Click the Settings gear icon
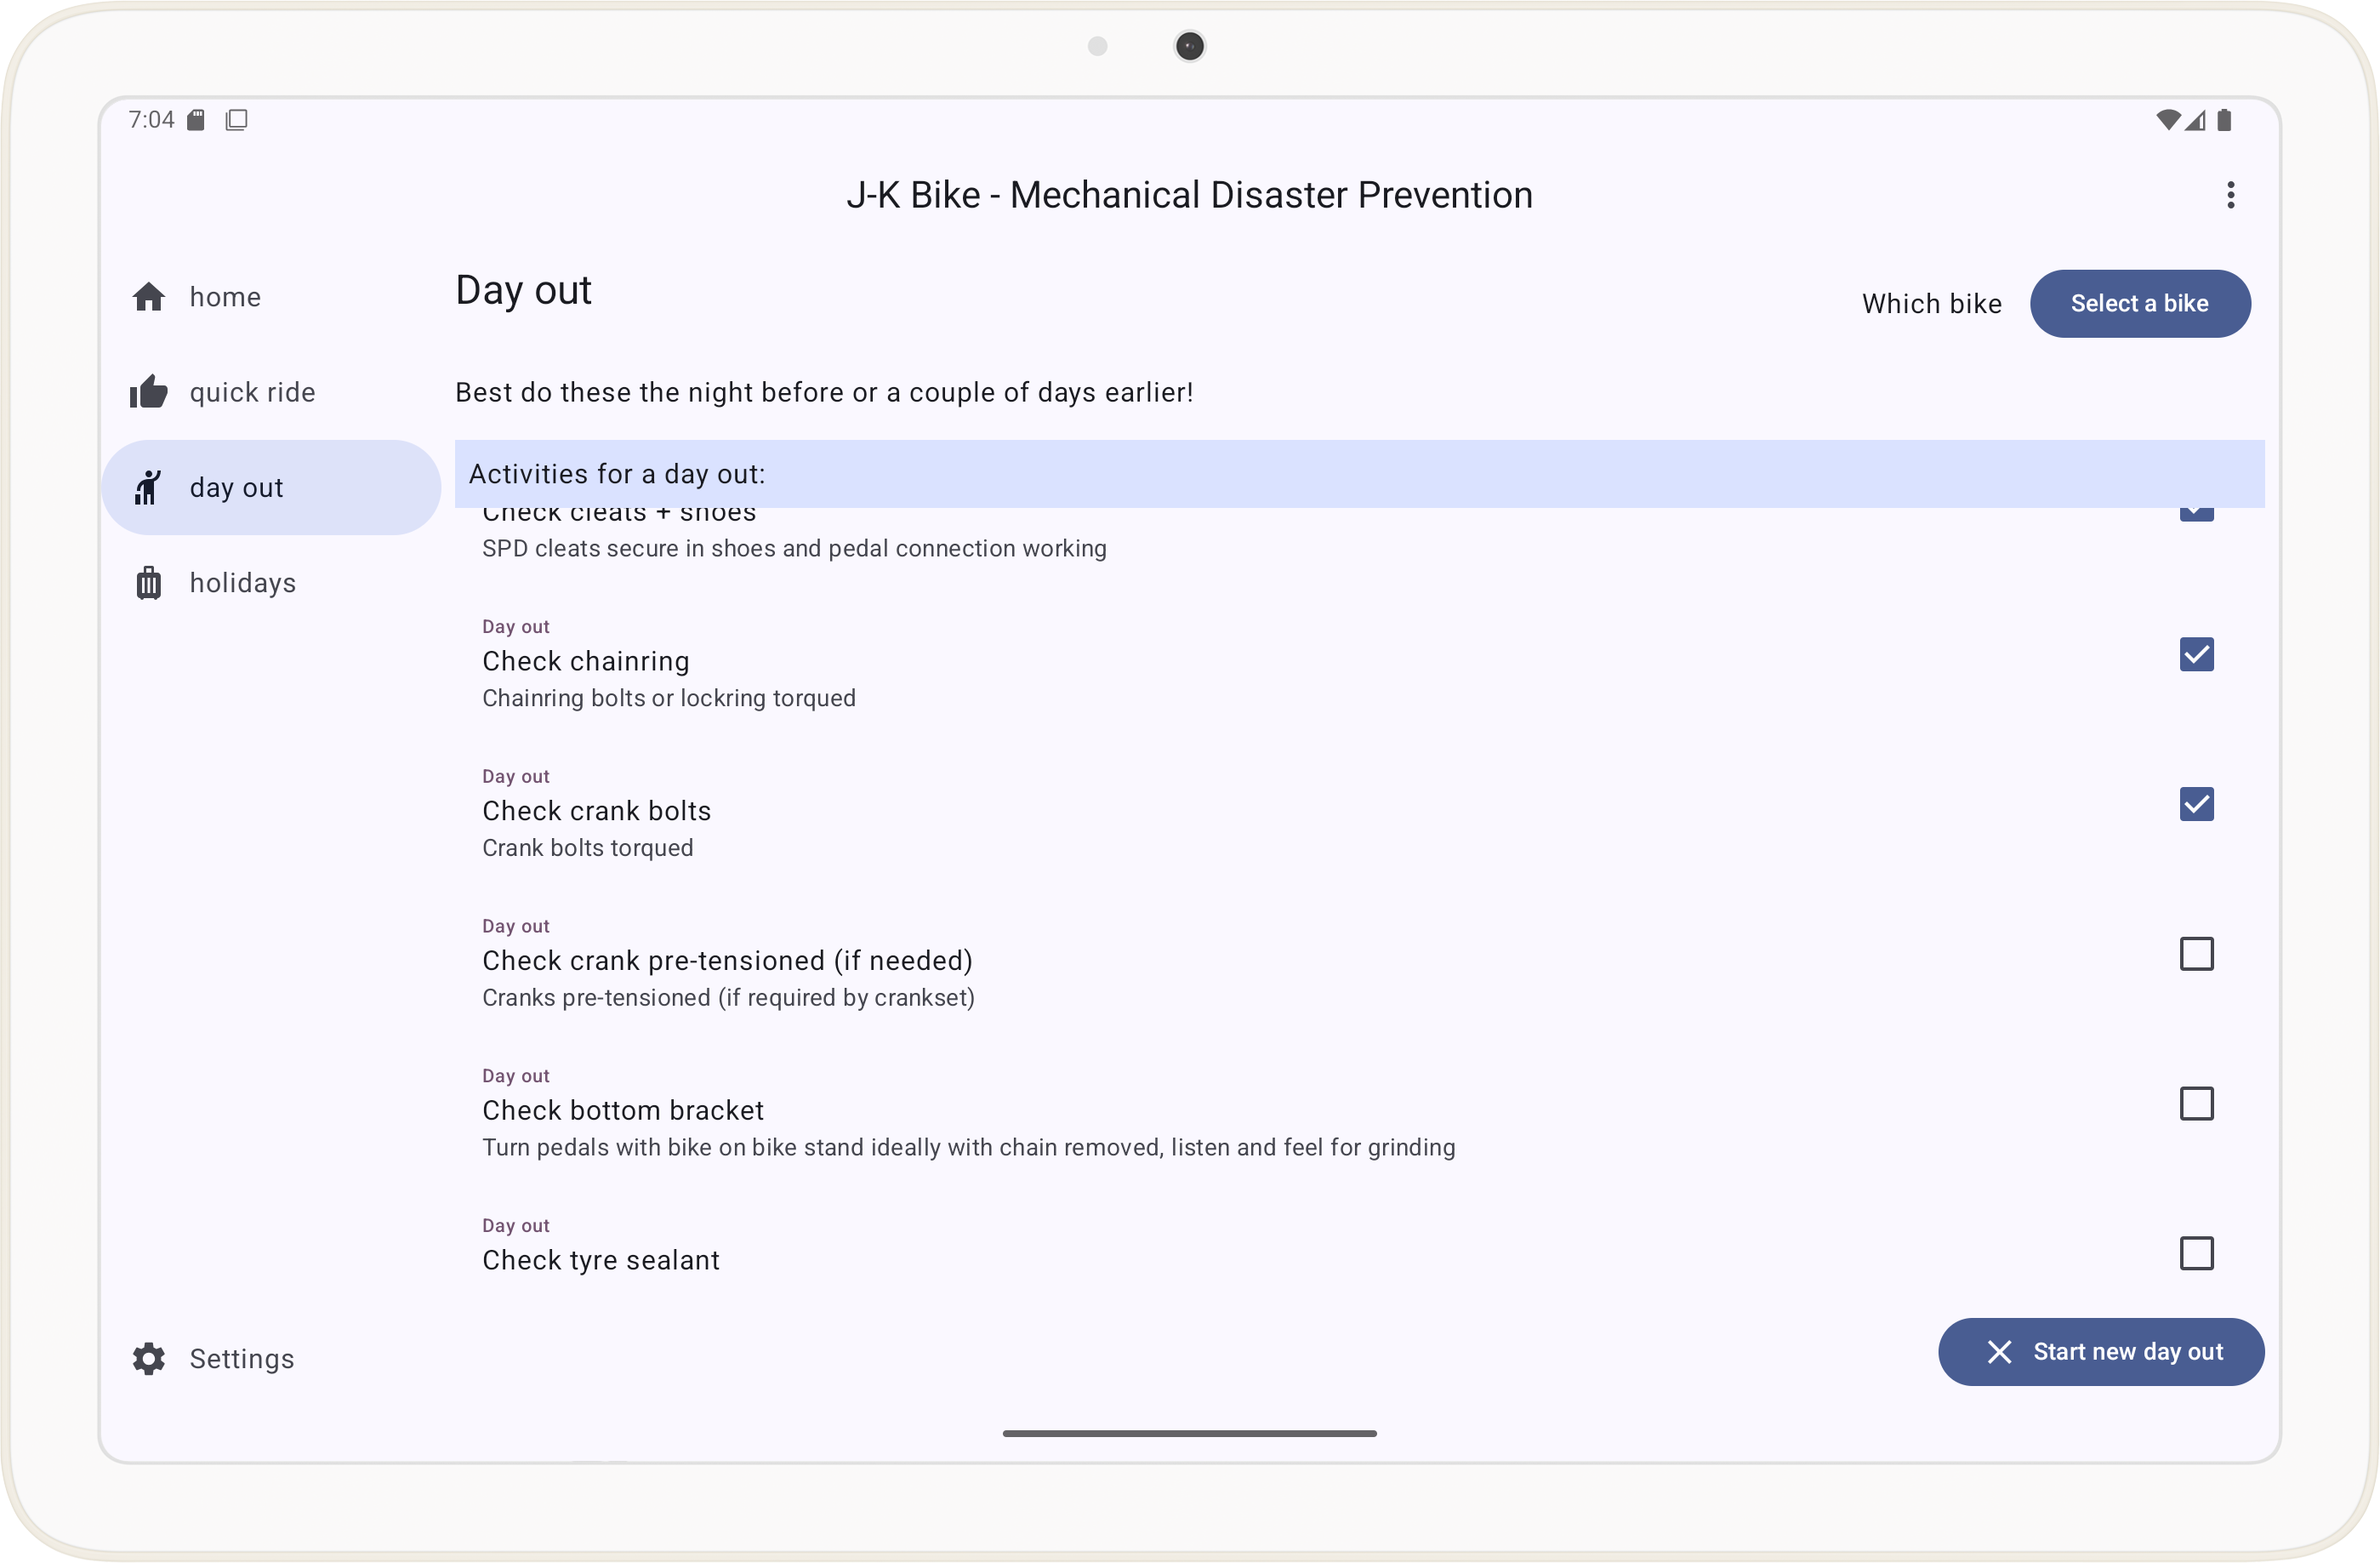The width and height of the screenshot is (2380, 1563). tap(148, 1358)
